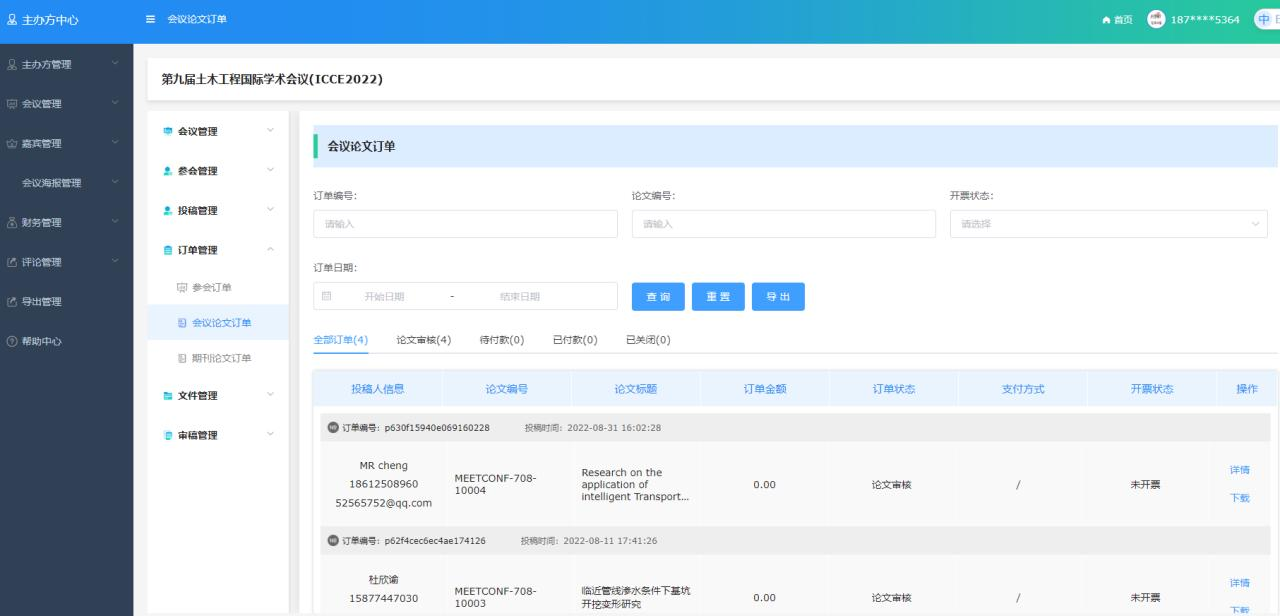Switch to the 论文审核(4) tab
This screenshot has width=1280, height=616.
pyautogui.click(x=423, y=340)
